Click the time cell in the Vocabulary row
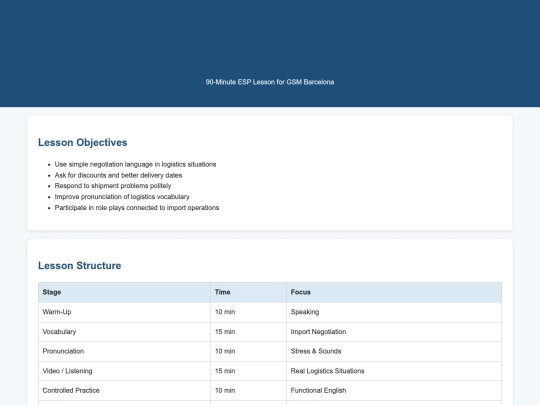The height and width of the screenshot is (405, 540). pyautogui.click(x=248, y=332)
